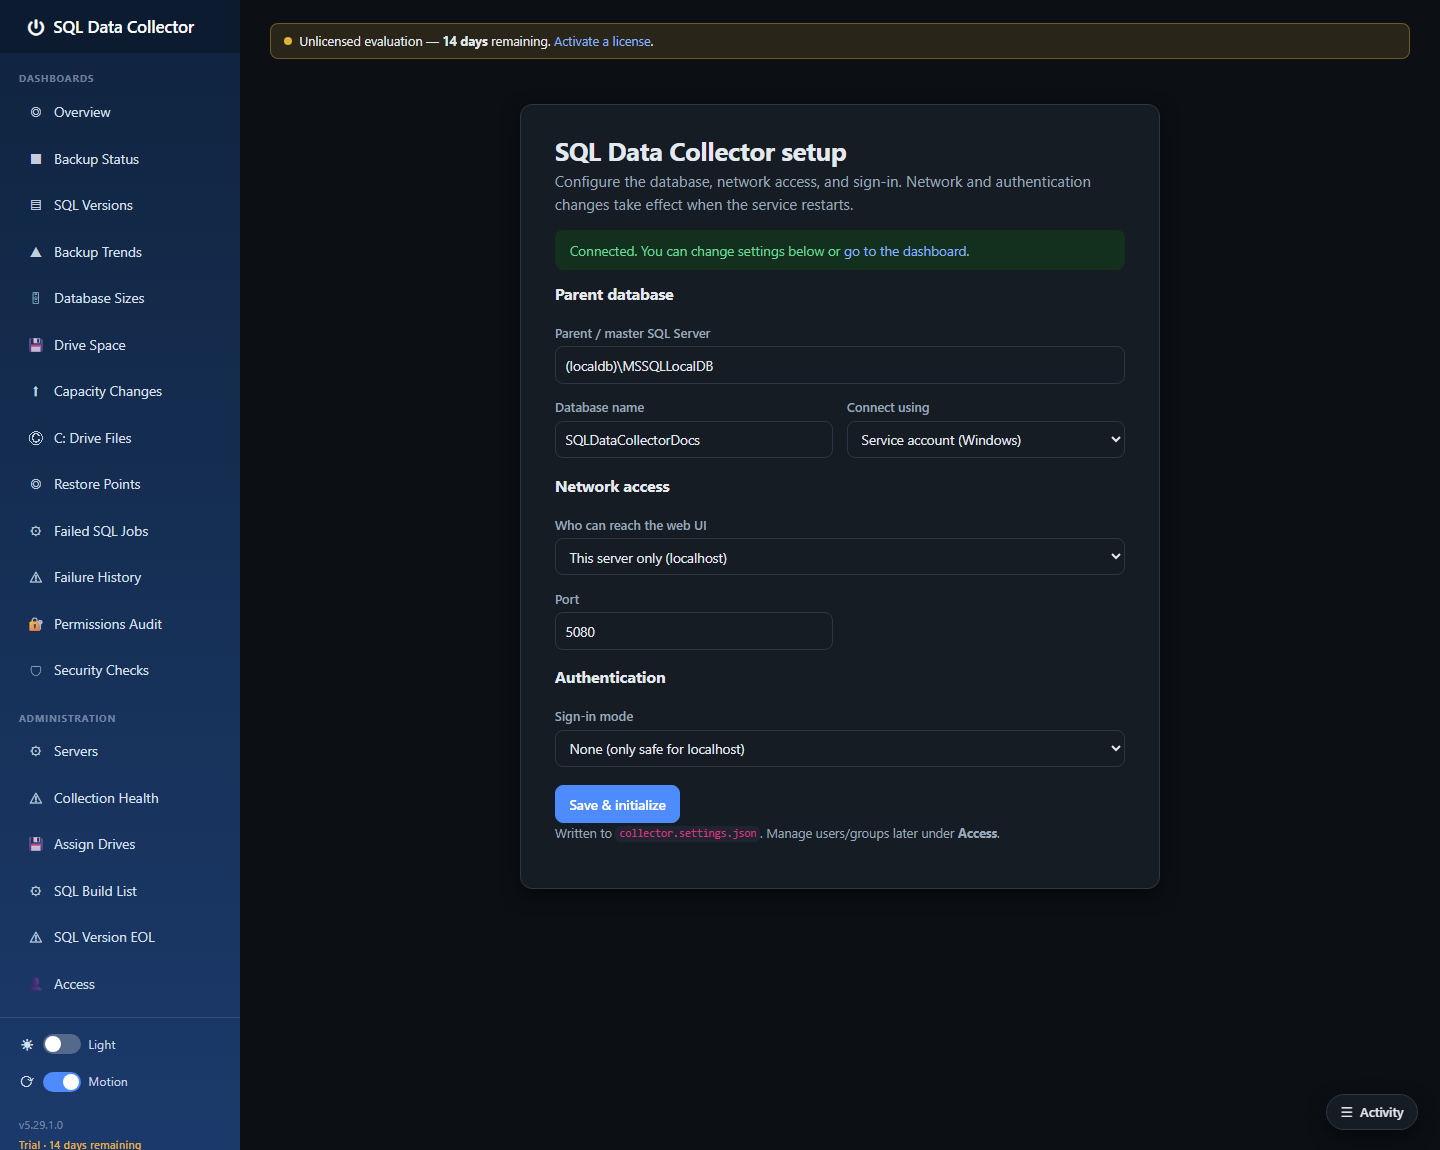Image resolution: width=1440 pixels, height=1150 pixels.
Task: Open the Connect using dropdown
Action: pyautogui.click(x=985, y=440)
